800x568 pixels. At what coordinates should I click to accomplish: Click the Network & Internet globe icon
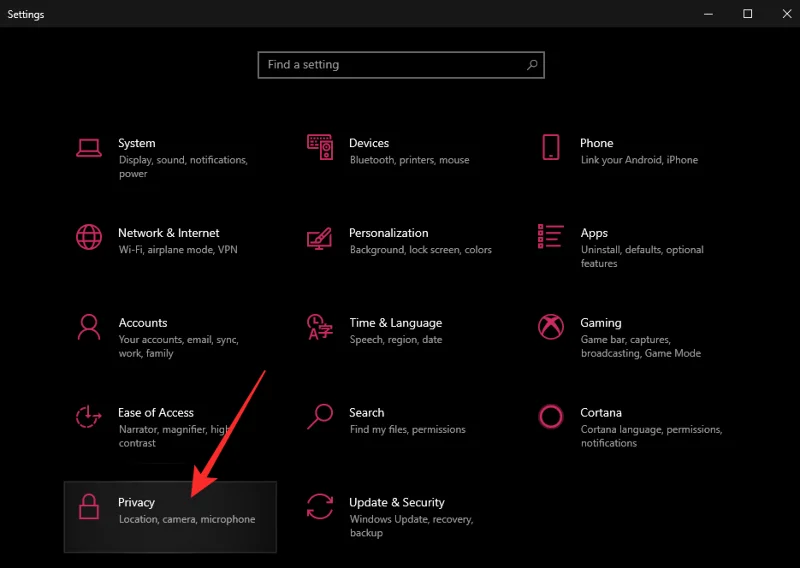pyautogui.click(x=89, y=237)
